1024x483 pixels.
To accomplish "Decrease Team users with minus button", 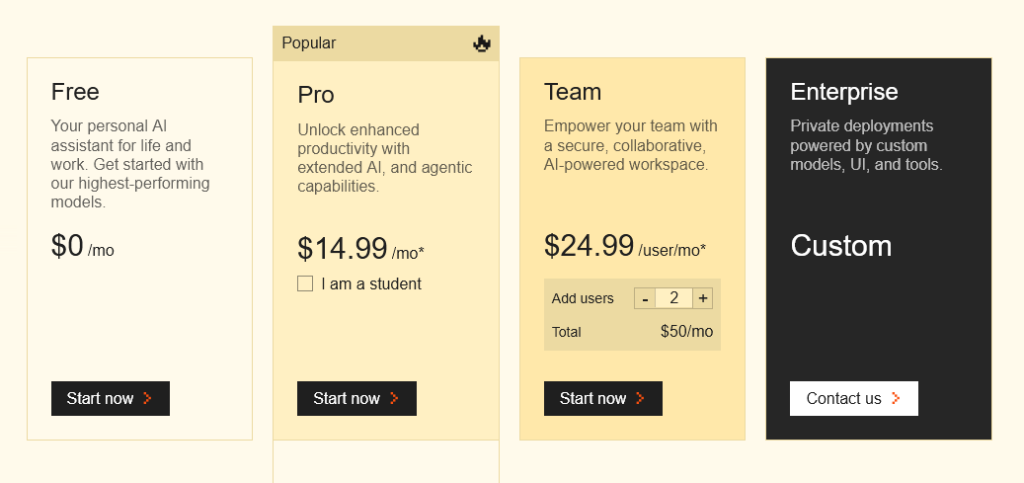I will point(645,299).
